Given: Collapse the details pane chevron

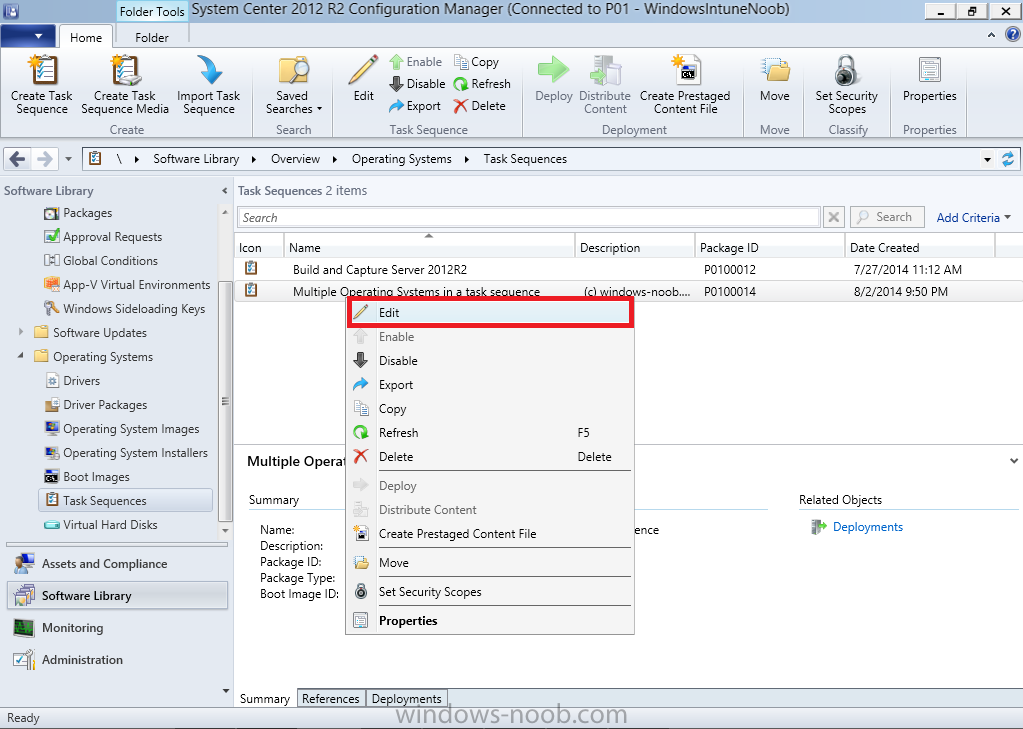Looking at the screenshot, I should click(1014, 461).
